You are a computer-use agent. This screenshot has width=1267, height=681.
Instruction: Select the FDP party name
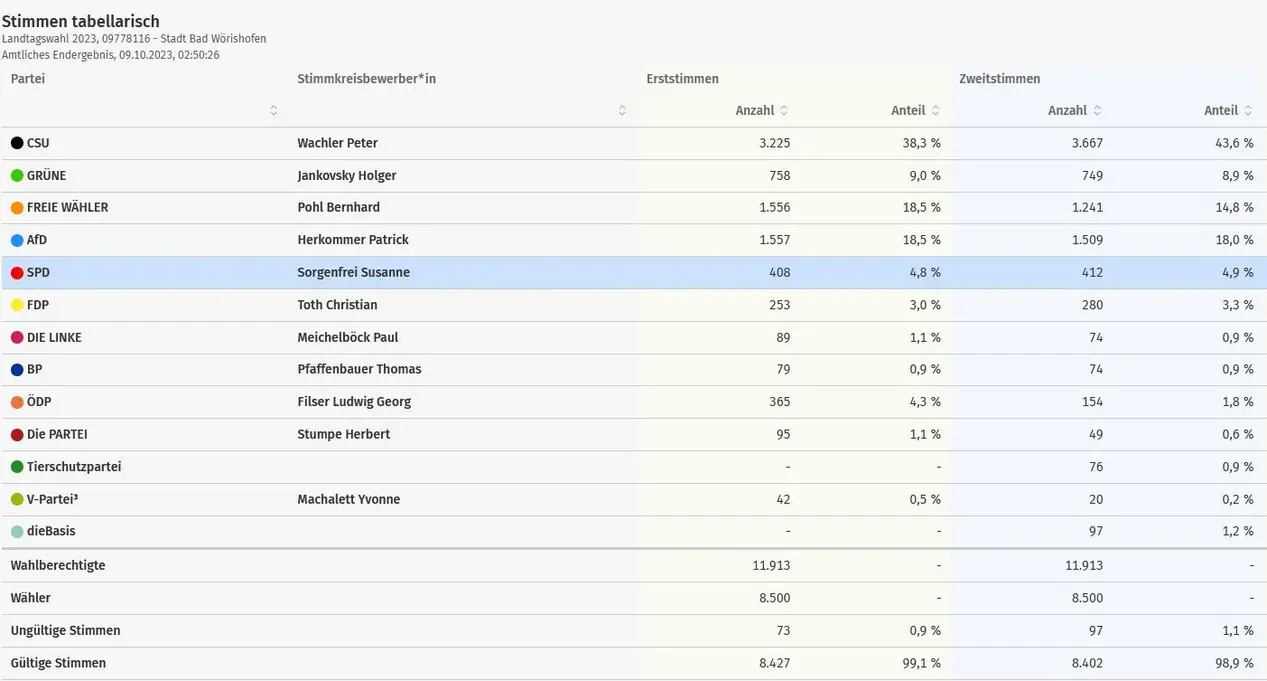(x=38, y=305)
